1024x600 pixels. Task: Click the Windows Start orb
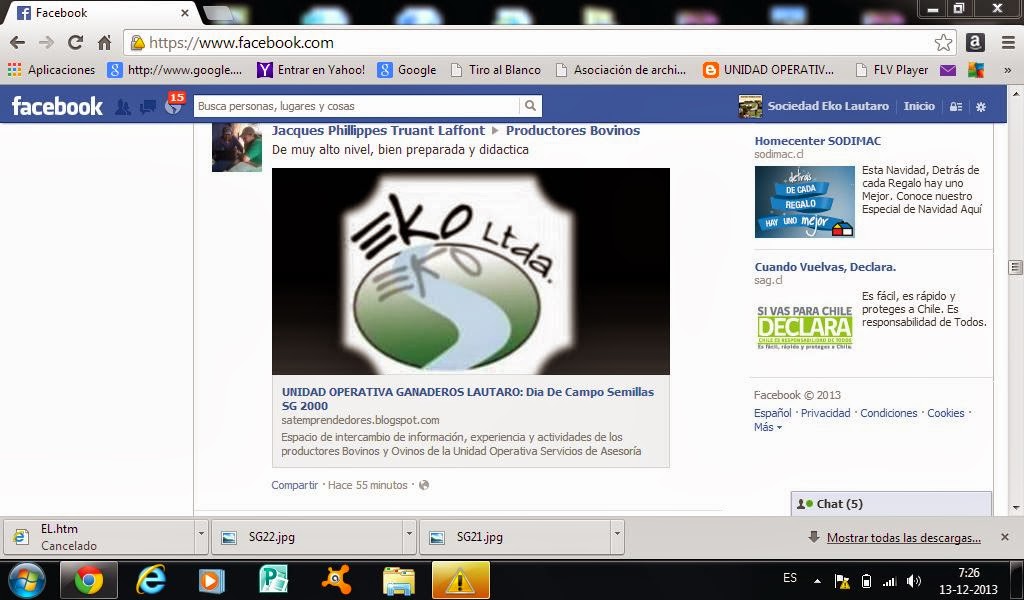point(27,580)
